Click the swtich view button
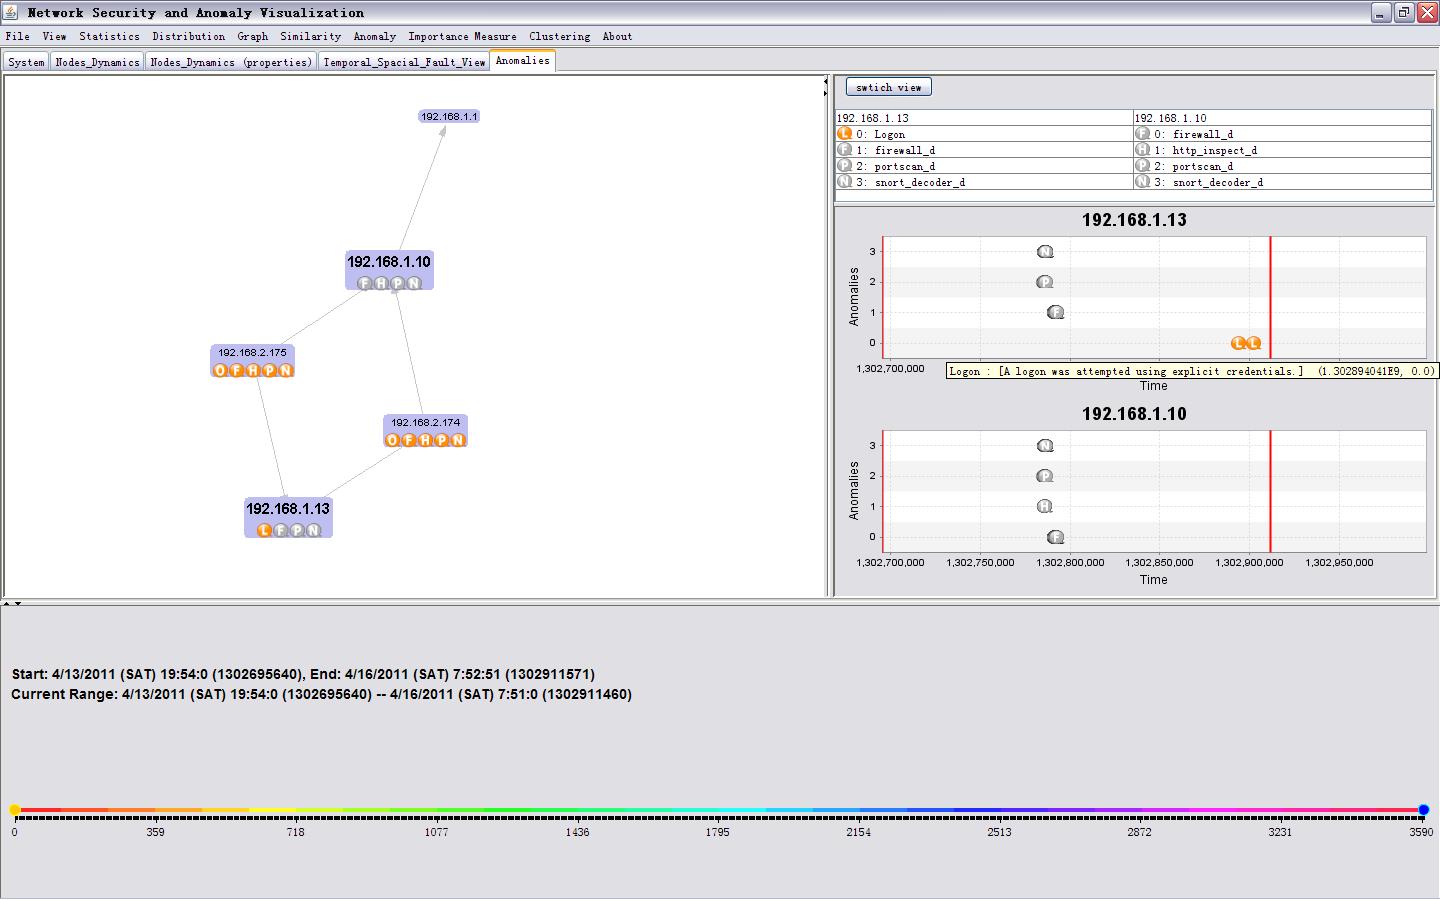Screen dimensions: 1440x900 [888, 87]
